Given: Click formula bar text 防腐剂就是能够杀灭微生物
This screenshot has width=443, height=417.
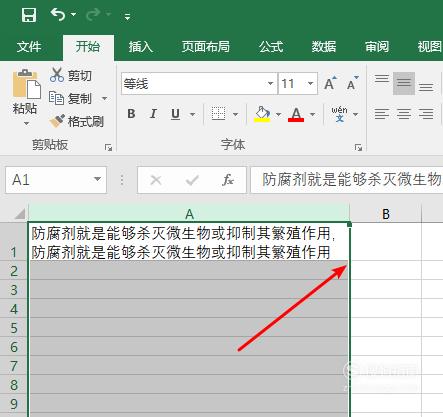Looking at the screenshot, I should point(351,180).
